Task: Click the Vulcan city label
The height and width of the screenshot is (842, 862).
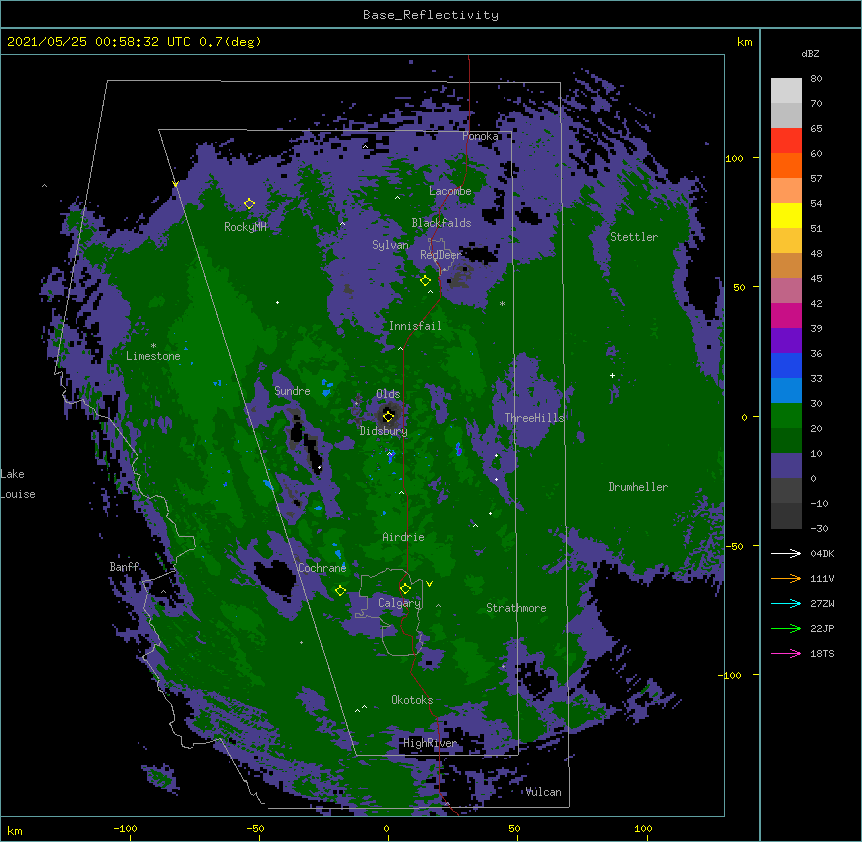Action: pos(543,792)
